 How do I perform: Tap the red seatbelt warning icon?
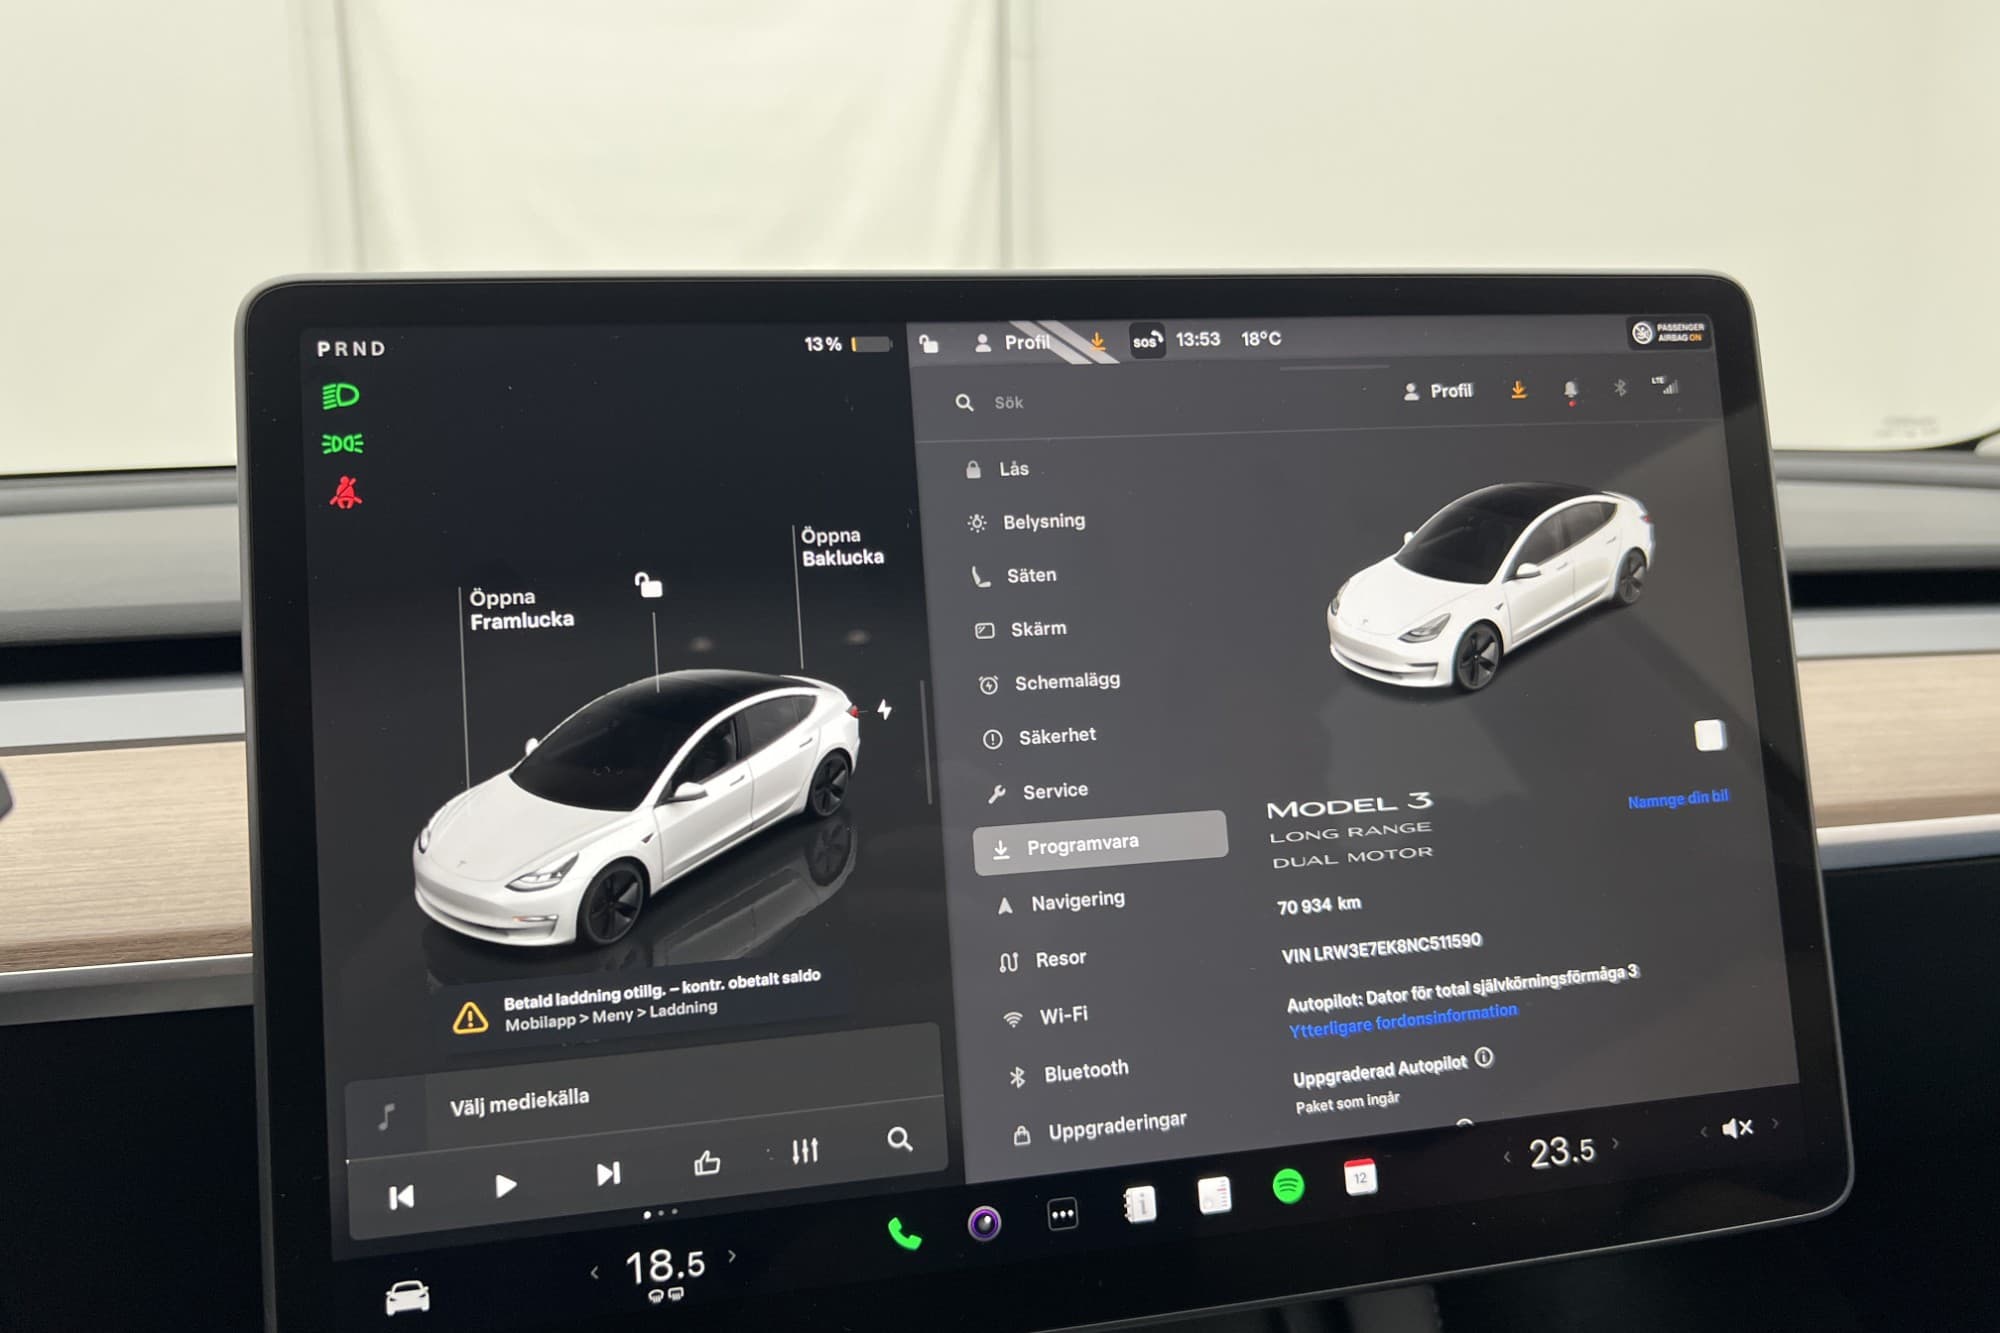click(346, 492)
